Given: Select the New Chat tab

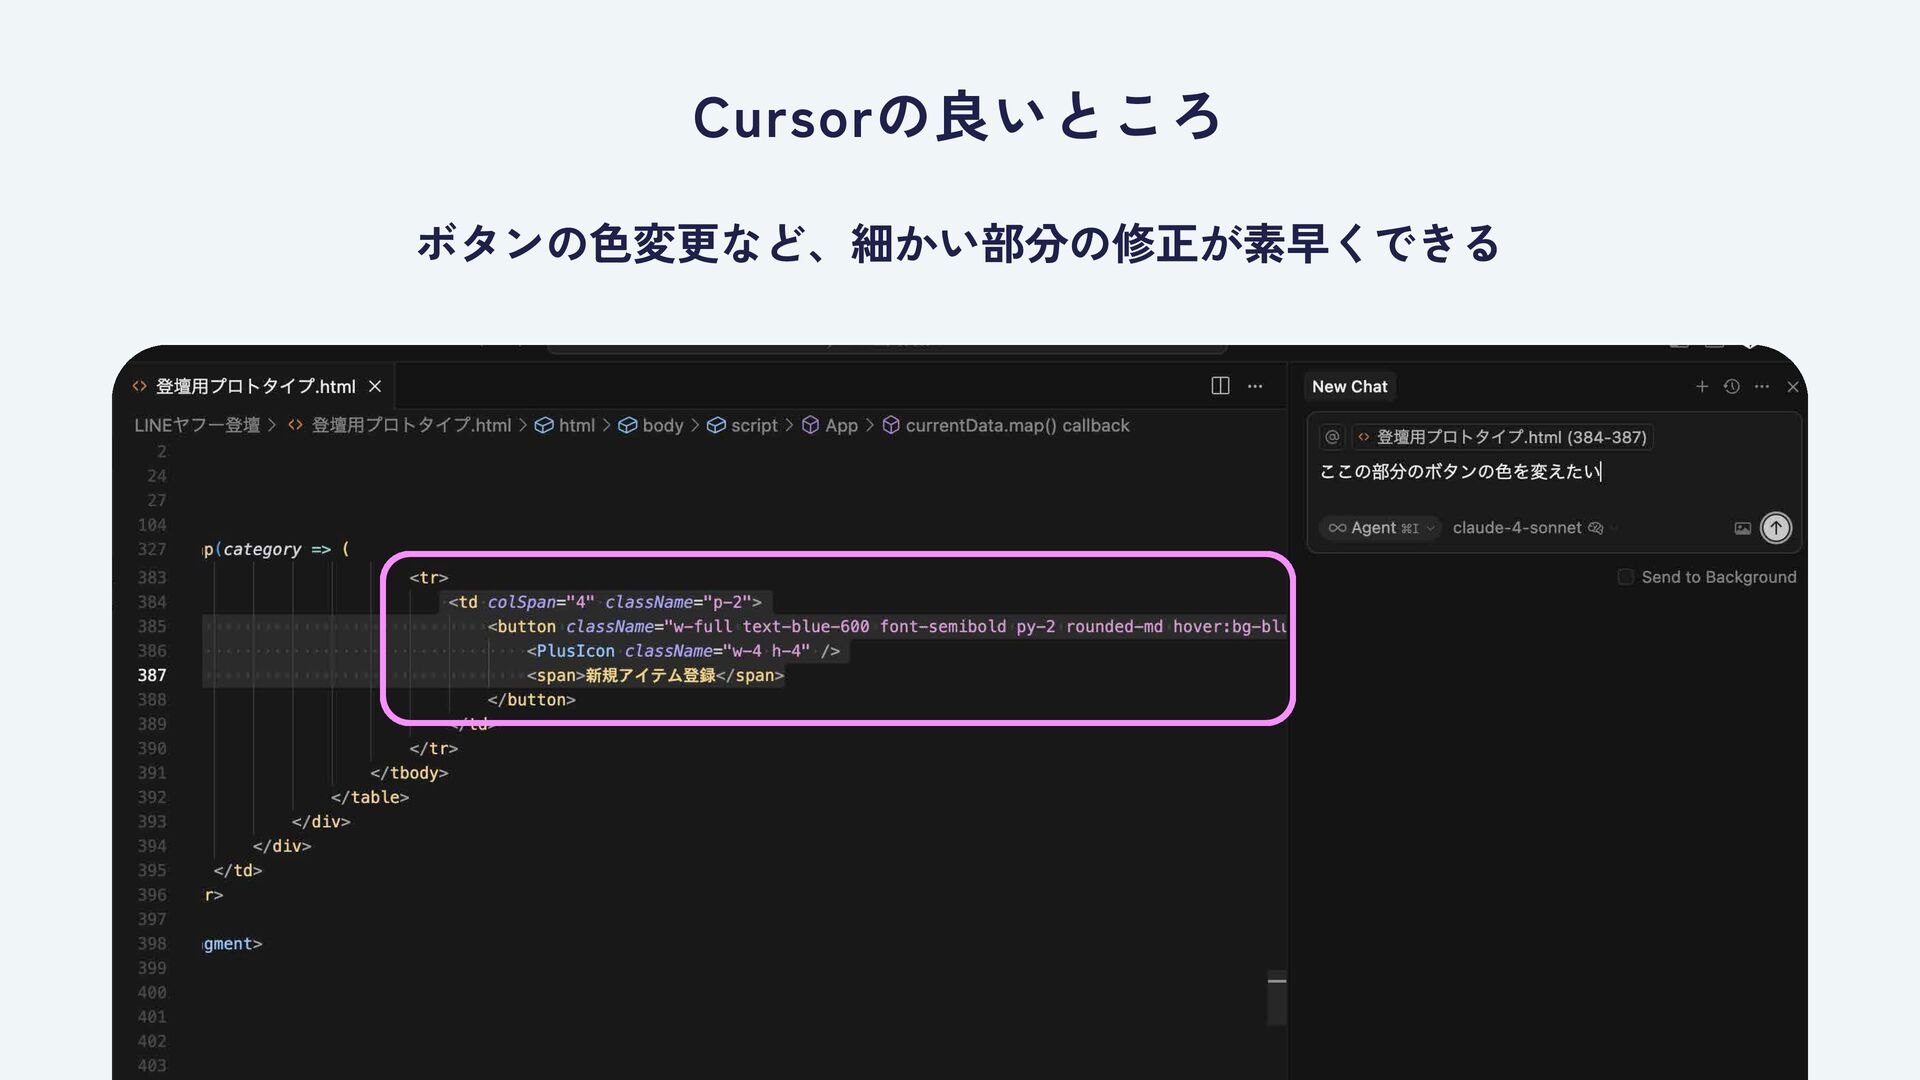Looking at the screenshot, I should click(1349, 386).
